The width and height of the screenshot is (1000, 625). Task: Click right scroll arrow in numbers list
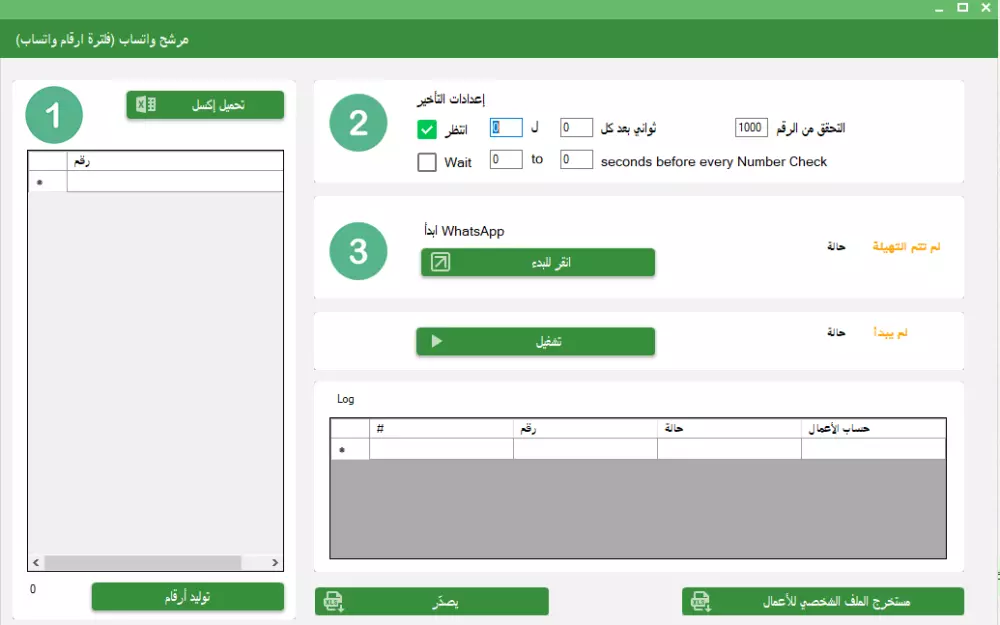[x=275, y=562]
